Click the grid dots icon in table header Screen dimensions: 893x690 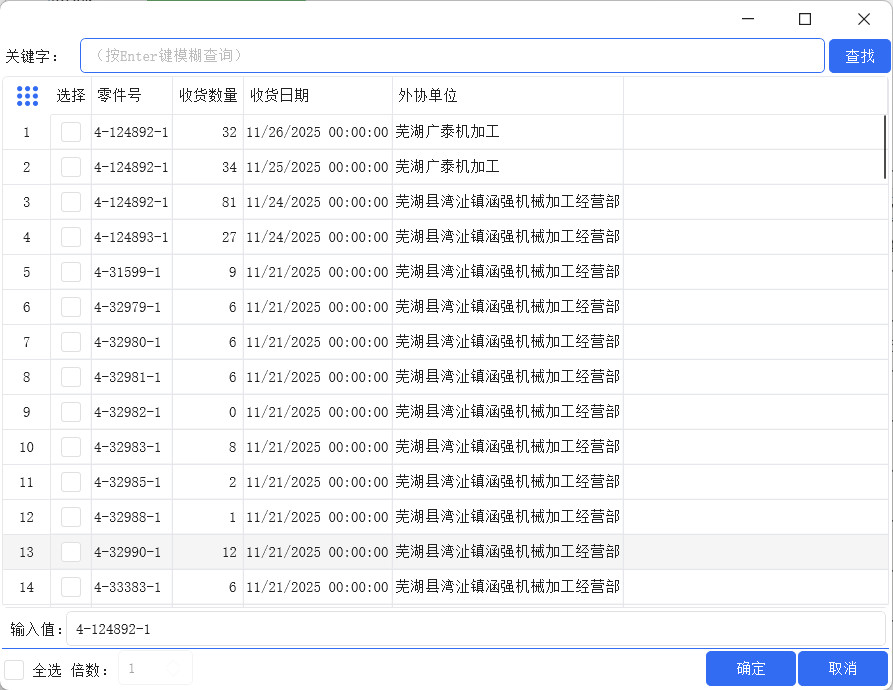tap(27, 96)
